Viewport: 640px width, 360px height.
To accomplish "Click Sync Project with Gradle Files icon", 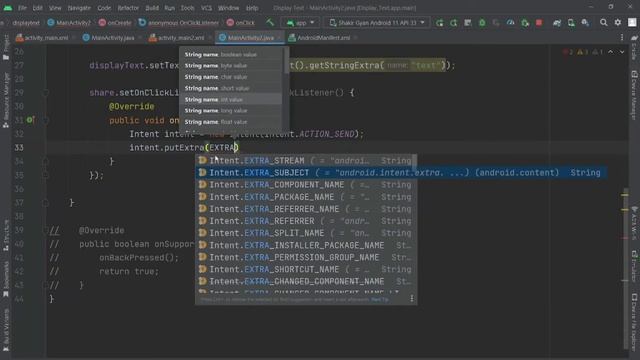I will (x=557, y=23).
